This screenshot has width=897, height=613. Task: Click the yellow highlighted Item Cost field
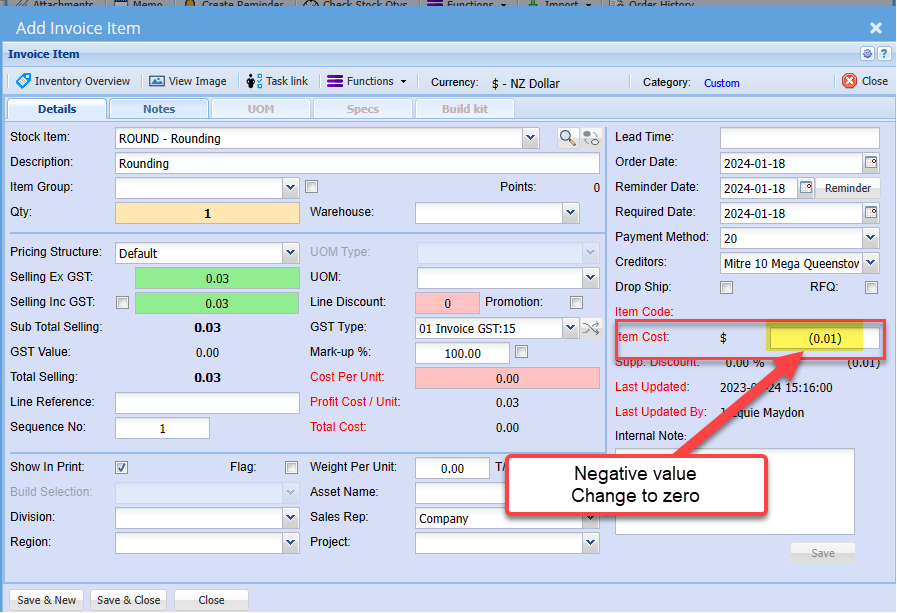click(824, 339)
